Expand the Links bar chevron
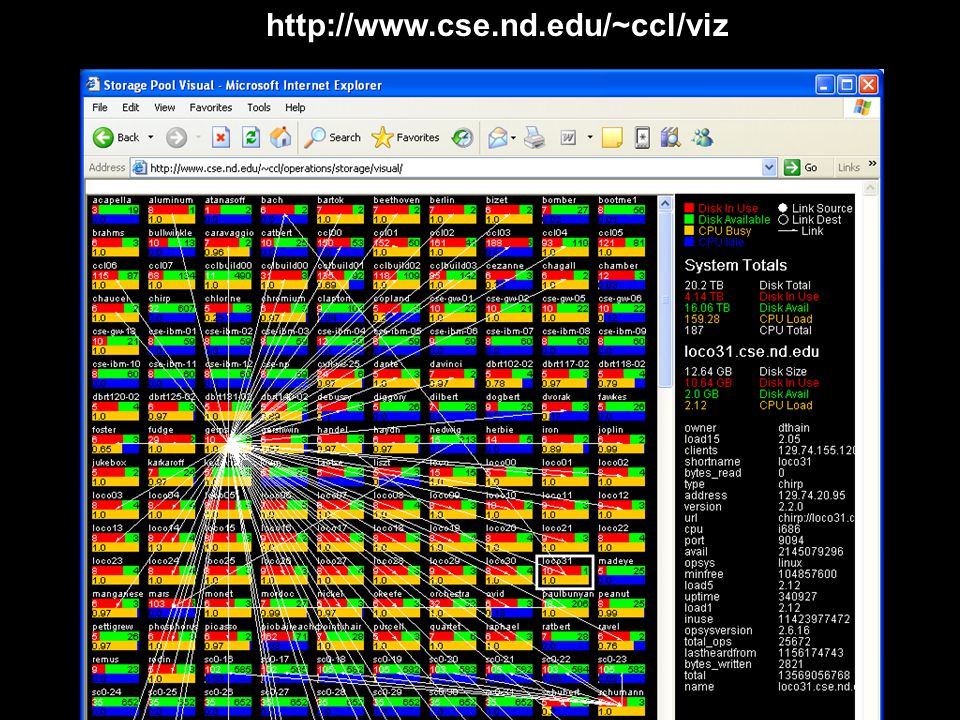The height and width of the screenshot is (720, 960). (x=872, y=163)
